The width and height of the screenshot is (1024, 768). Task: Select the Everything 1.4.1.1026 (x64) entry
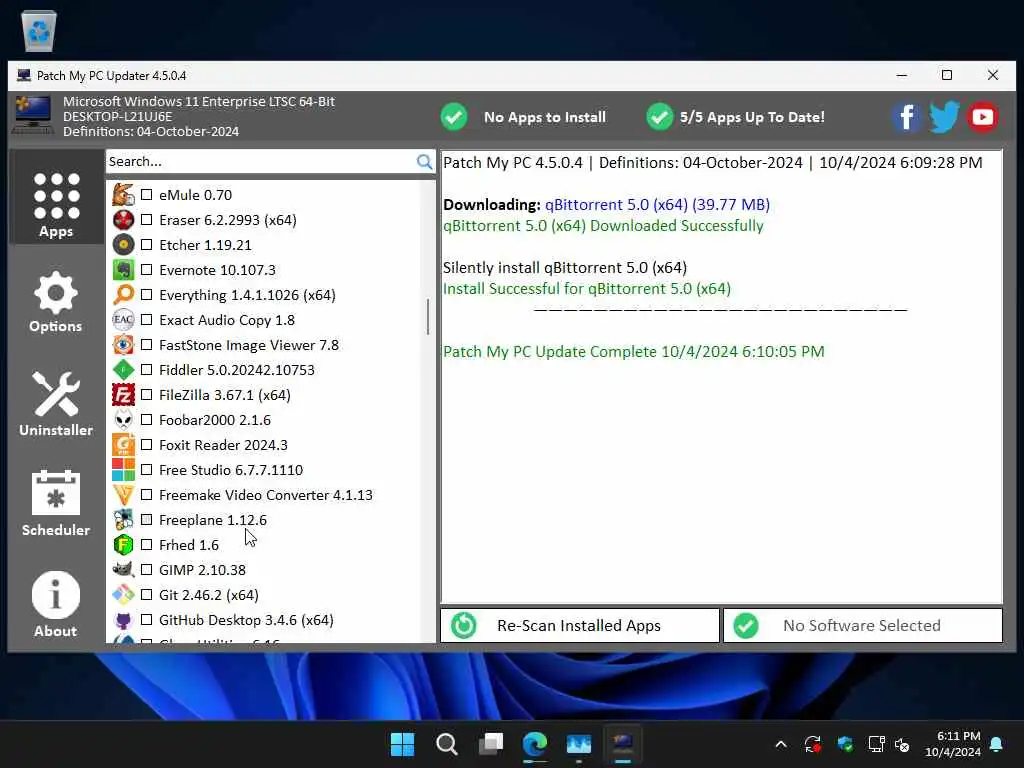point(248,295)
